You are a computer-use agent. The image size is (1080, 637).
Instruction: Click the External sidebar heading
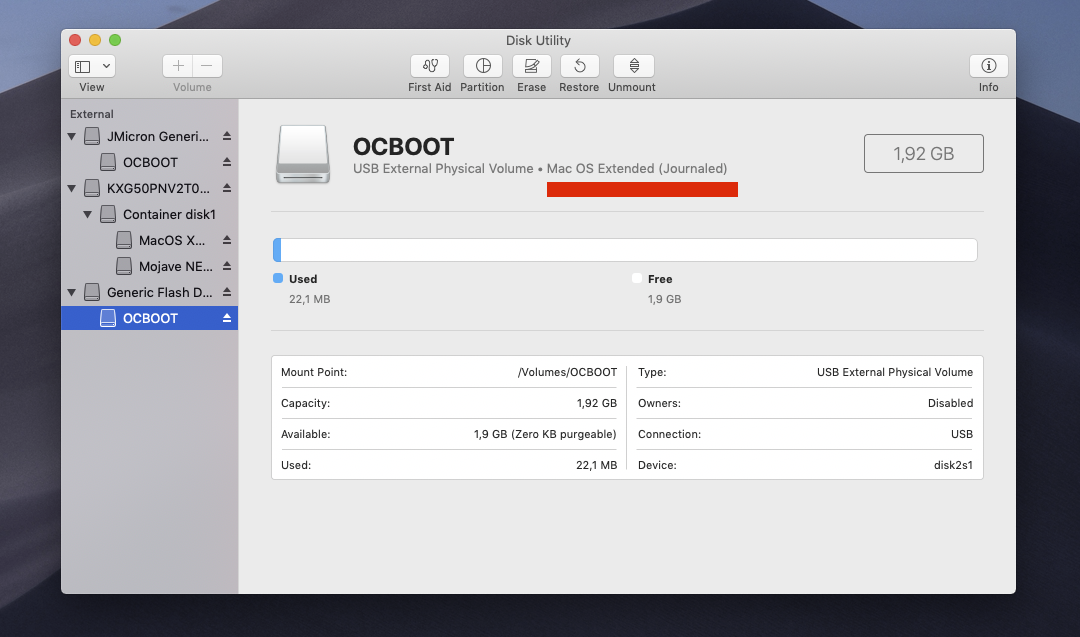point(92,114)
